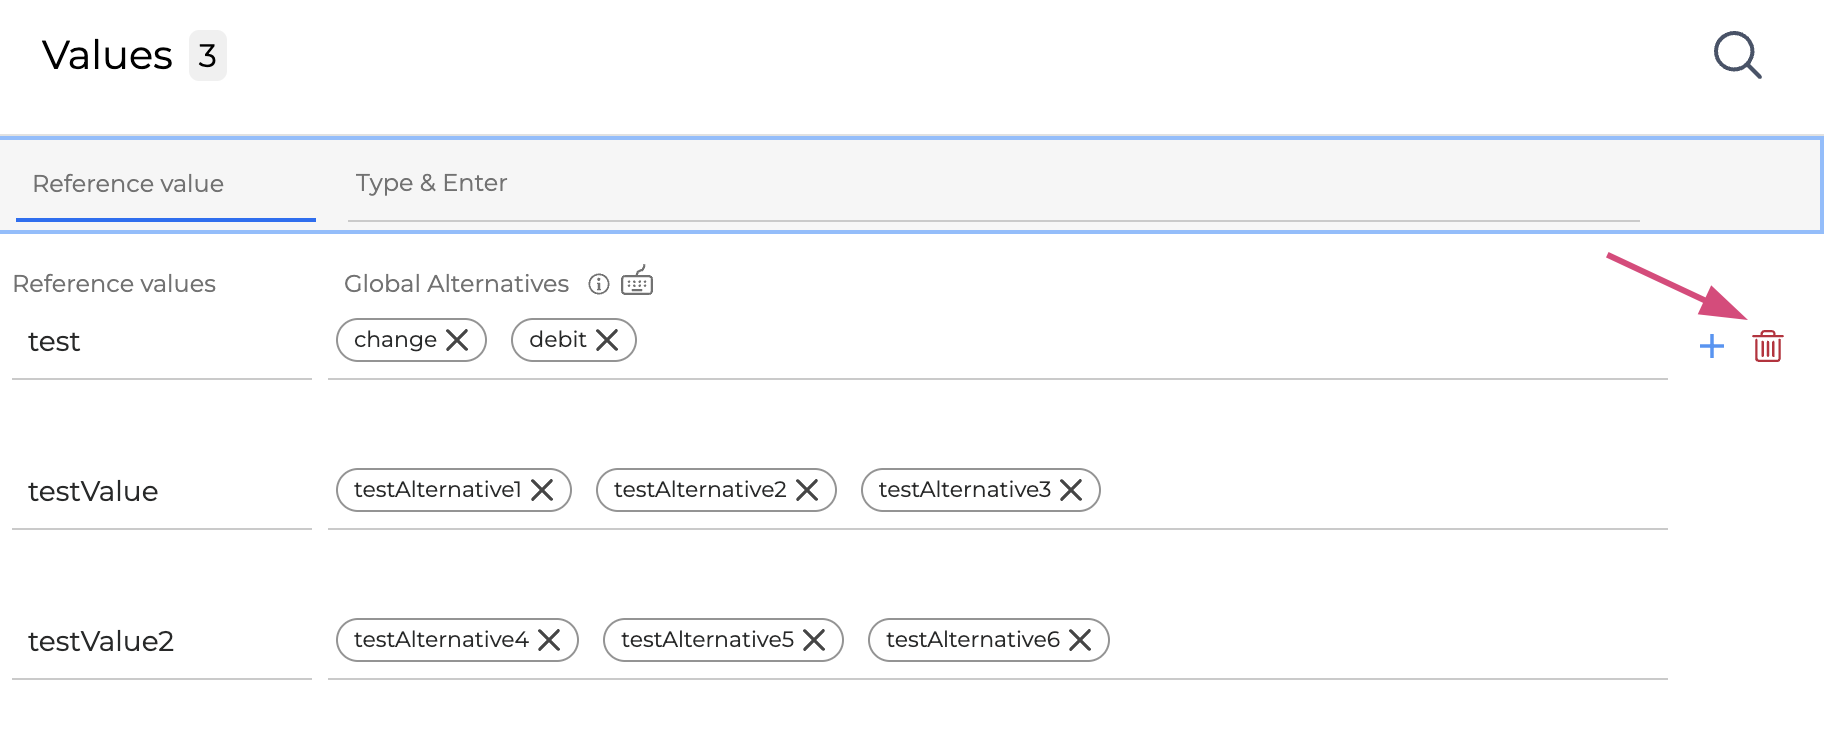Remove testAlternative2 chip

click(x=807, y=490)
